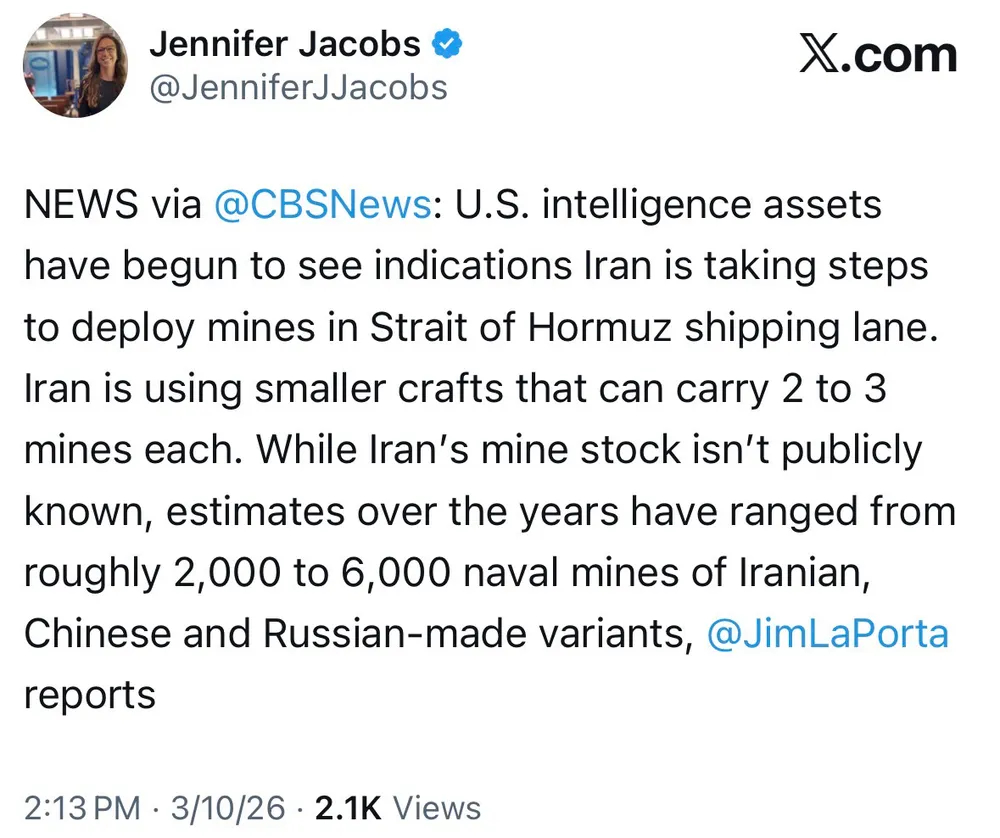The image size is (1000, 838).
Task: Open the Jennifer Jacobs display name
Action: 284,44
